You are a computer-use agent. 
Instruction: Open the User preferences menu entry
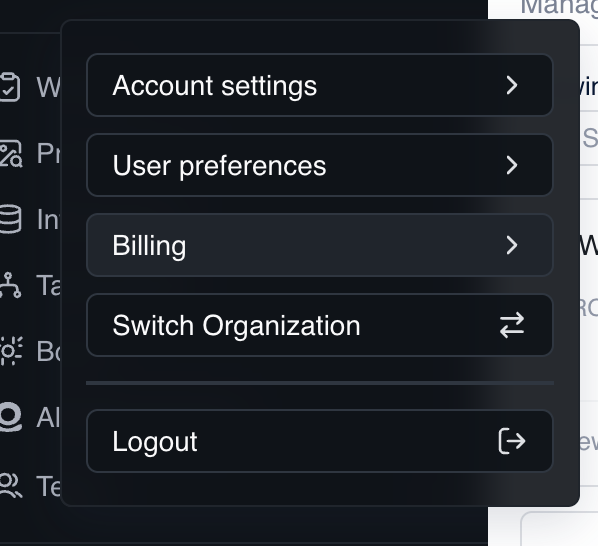(x=320, y=165)
